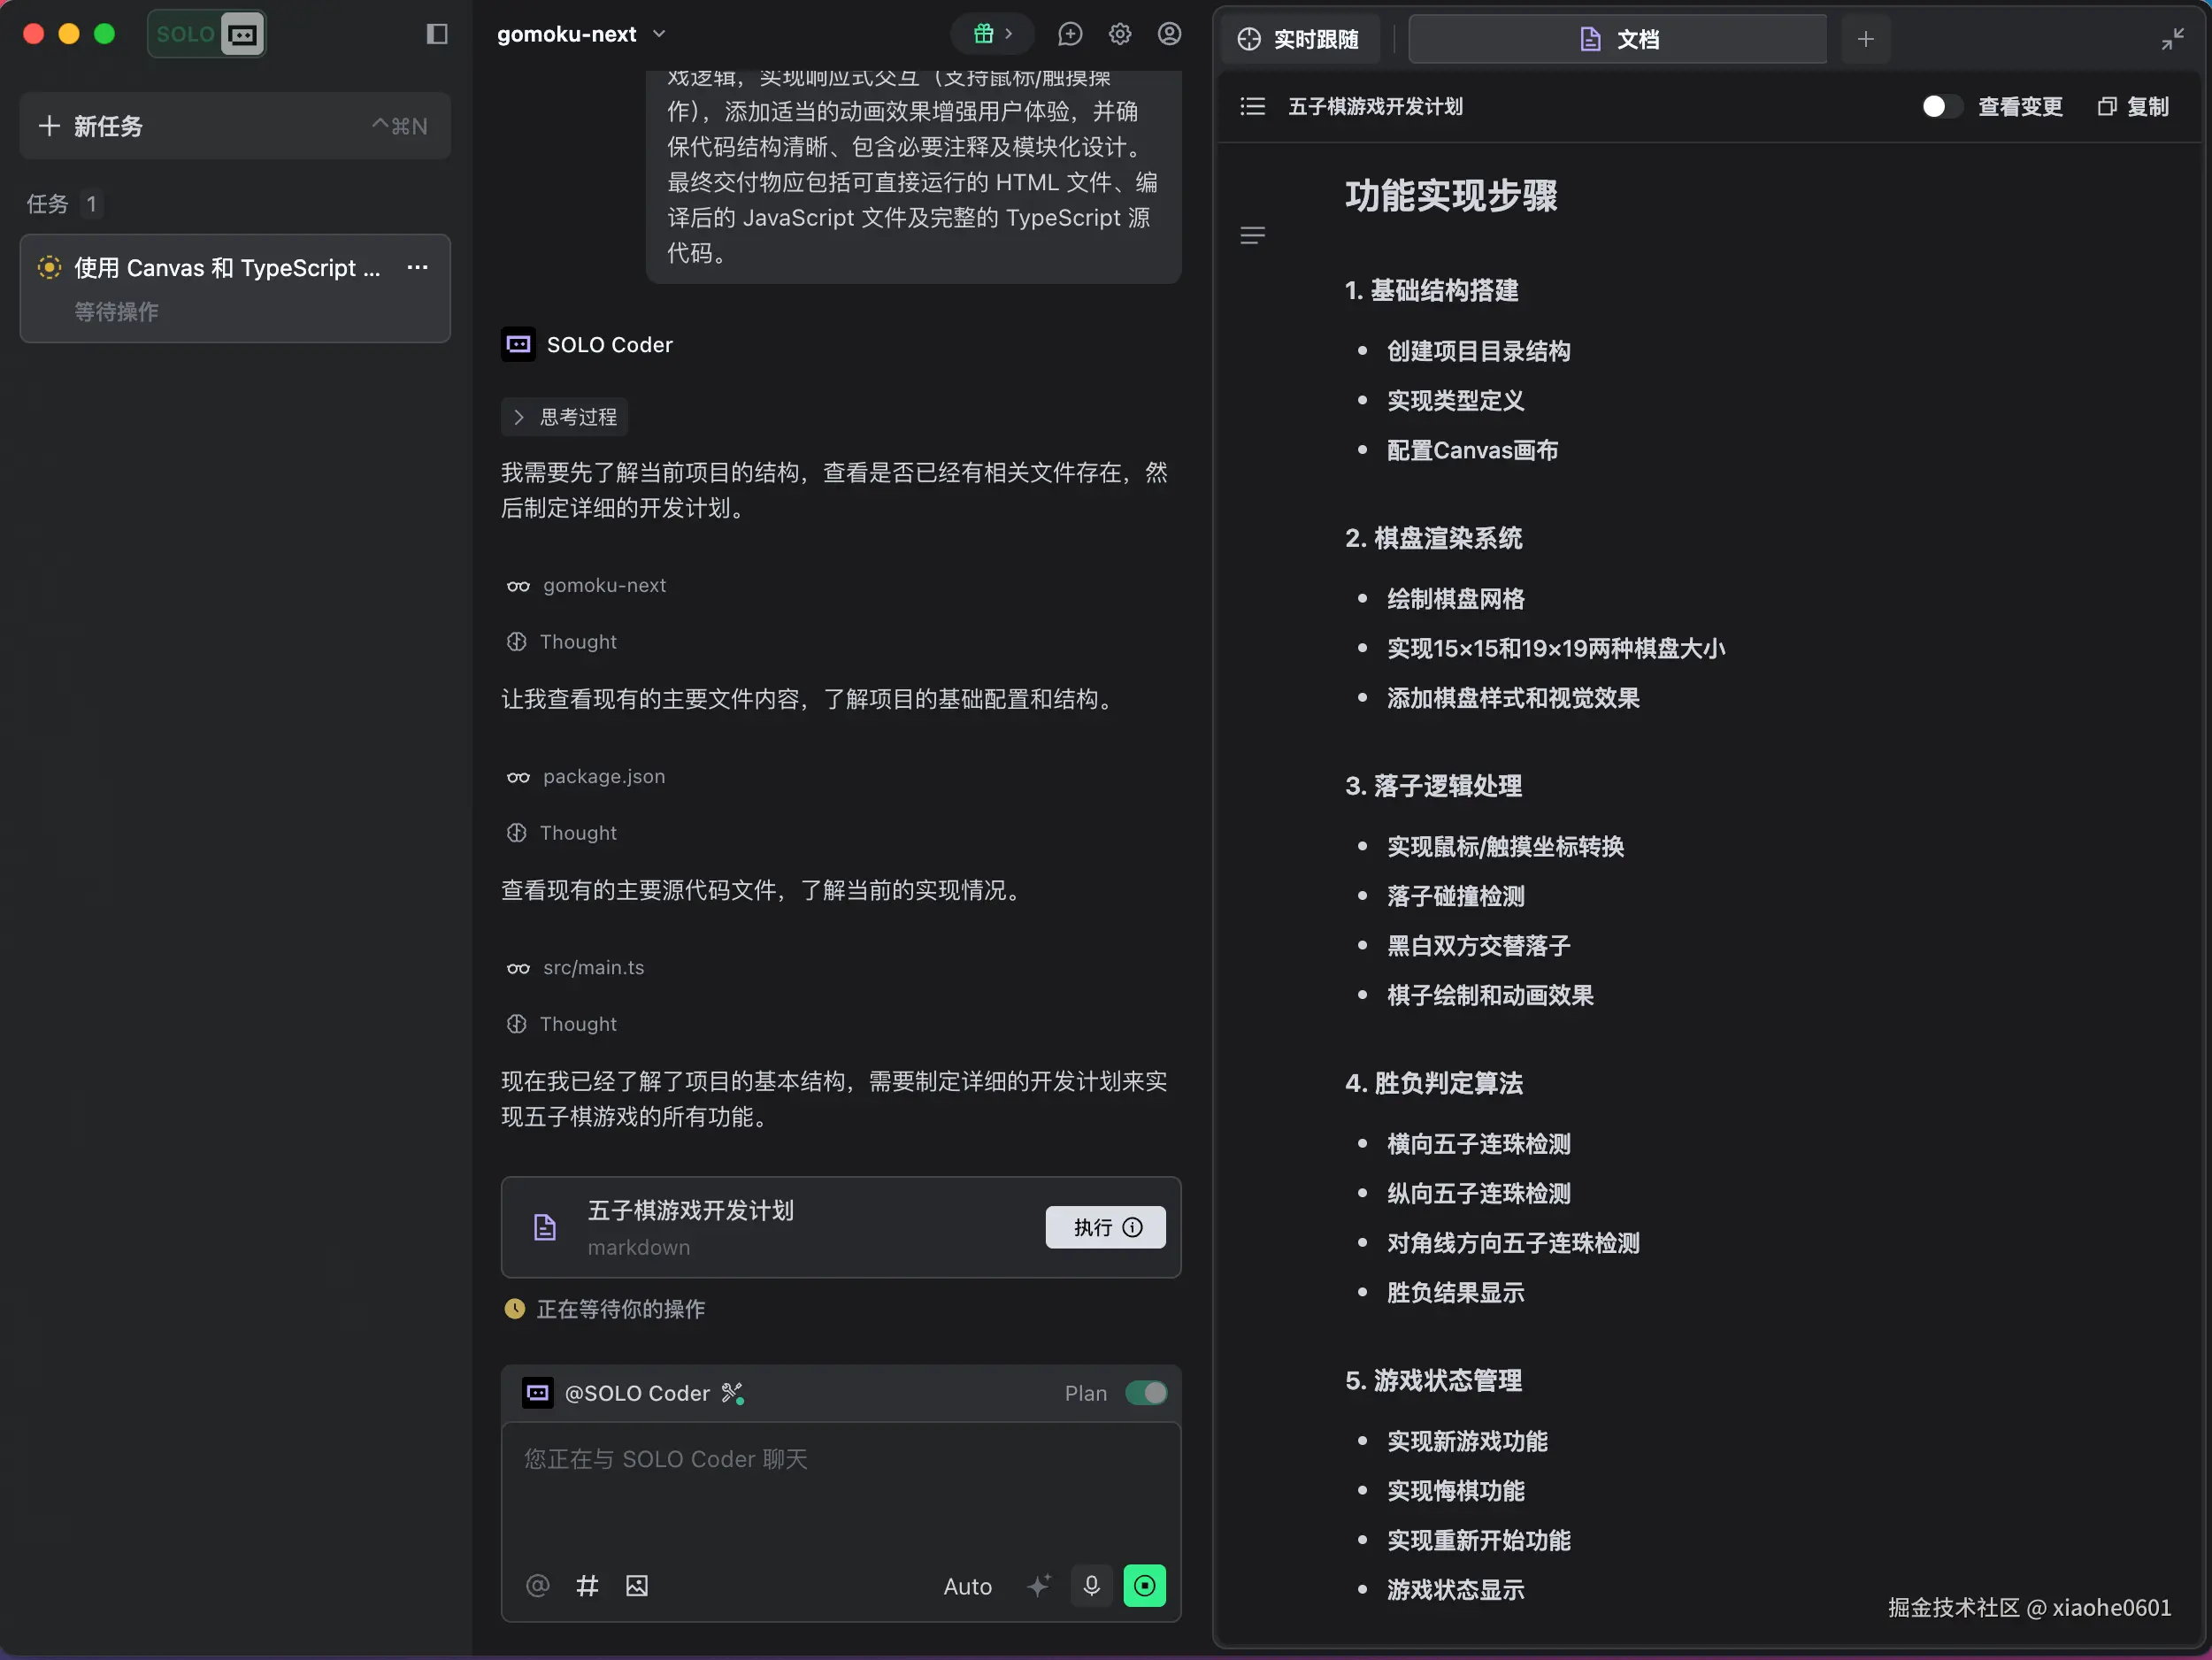Image resolution: width=2212 pixels, height=1660 pixels.
Task: Toggle the SOLO mode switch at top left
Action: pyautogui.click(x=207, y=34)
